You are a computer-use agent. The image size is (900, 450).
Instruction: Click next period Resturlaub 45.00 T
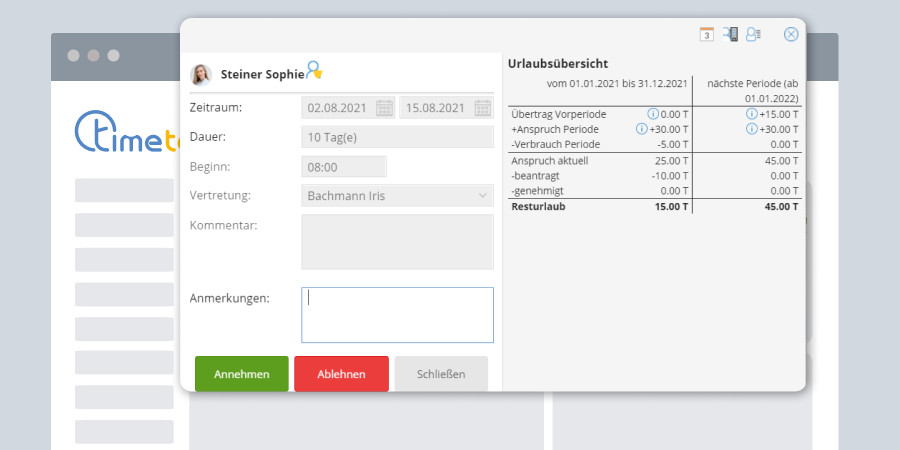(781, 207)
